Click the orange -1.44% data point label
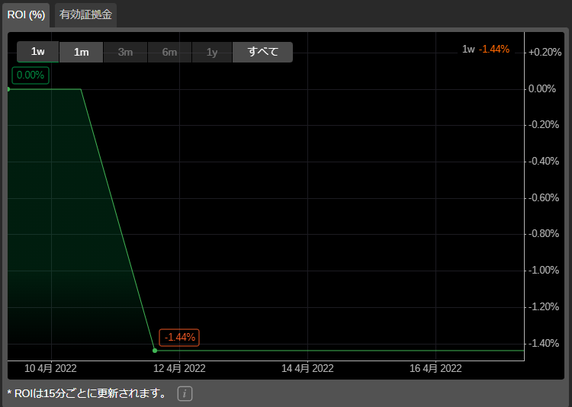The height and width of the screenshot is (407, 572). click(x=179, y=337)
